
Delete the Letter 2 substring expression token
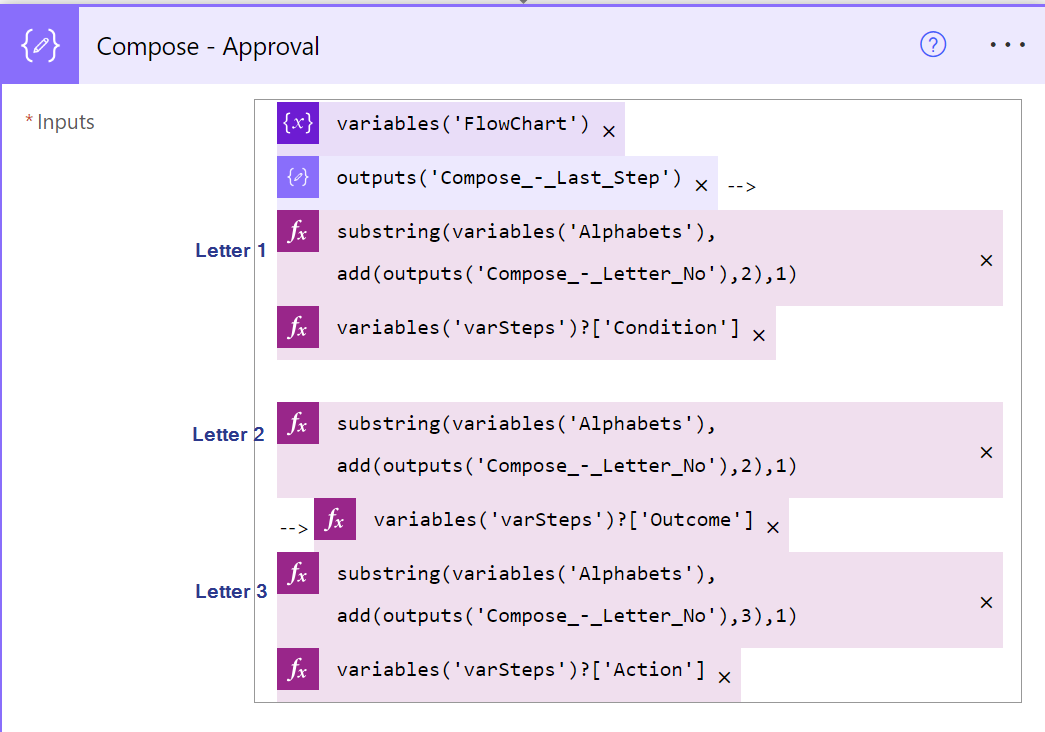[986, 451]
